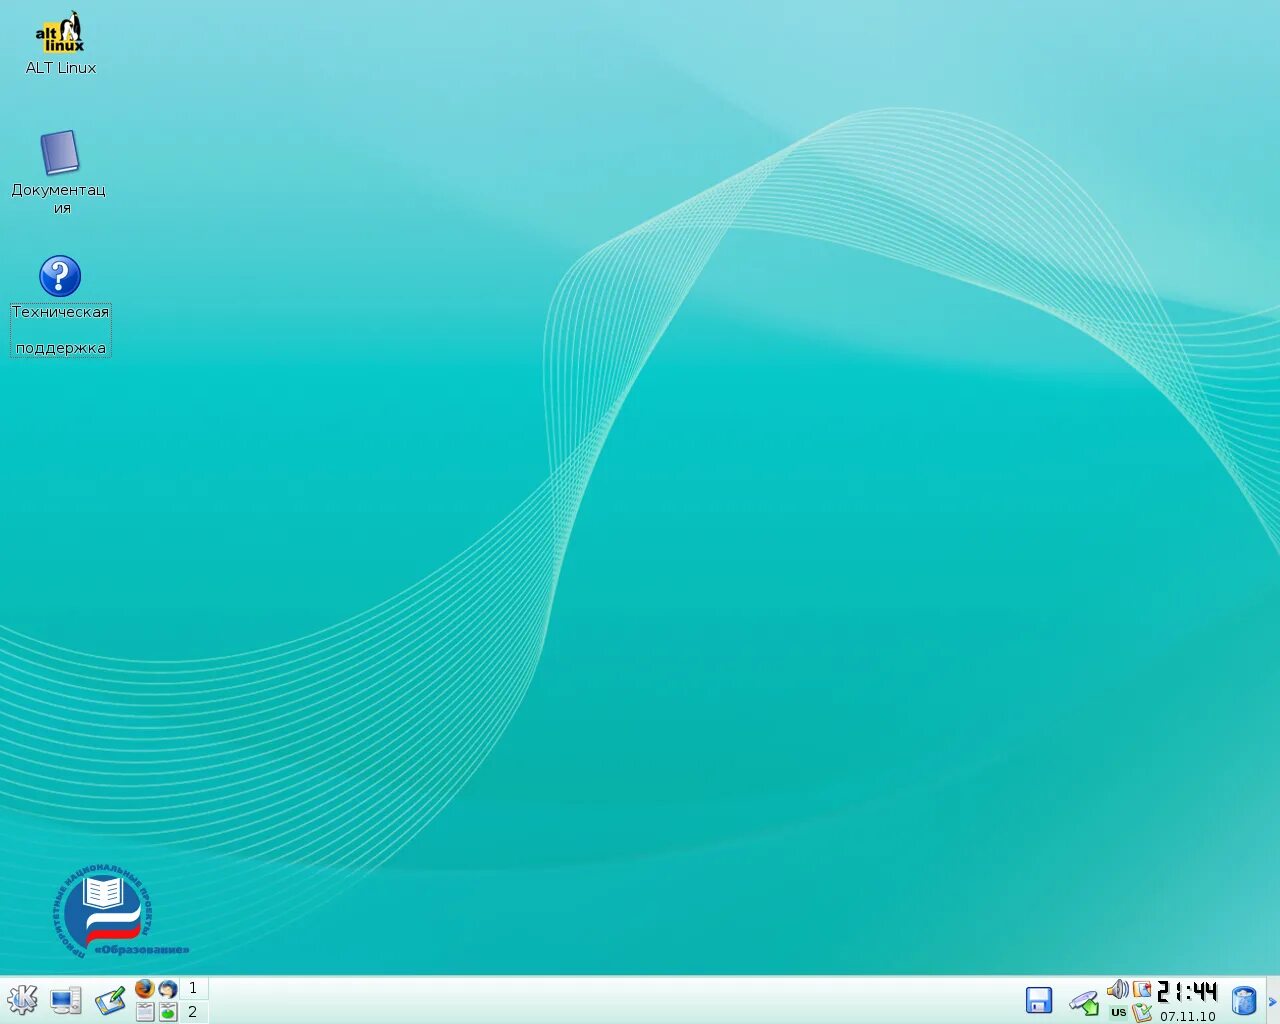Open the volume control speaker in the tray
The height and width of the screenshot is (1024, 1280).
coord(1117,991)
